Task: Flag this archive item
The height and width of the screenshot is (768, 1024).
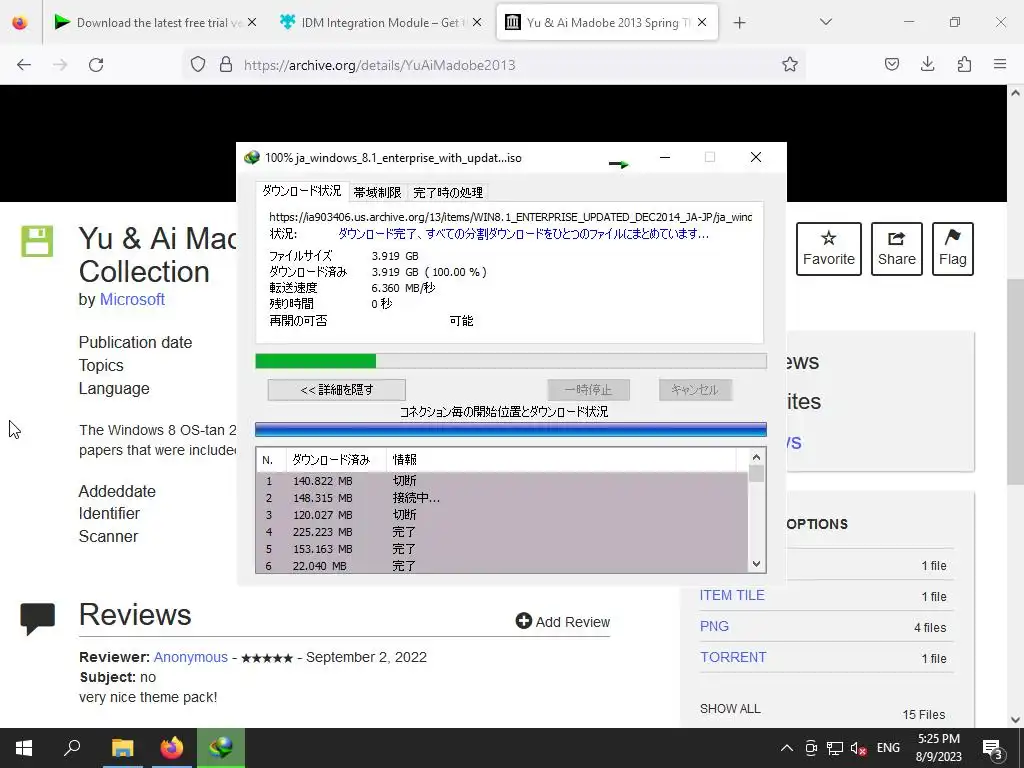Action: (953, 249)
